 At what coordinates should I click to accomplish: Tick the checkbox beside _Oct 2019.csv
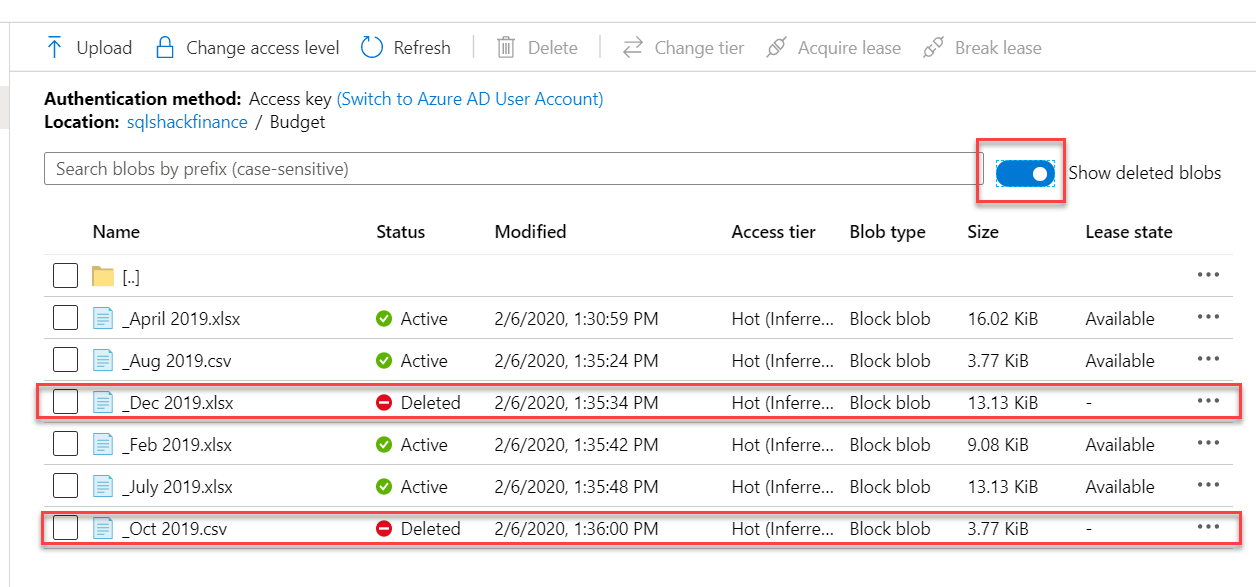coord(66,529)
